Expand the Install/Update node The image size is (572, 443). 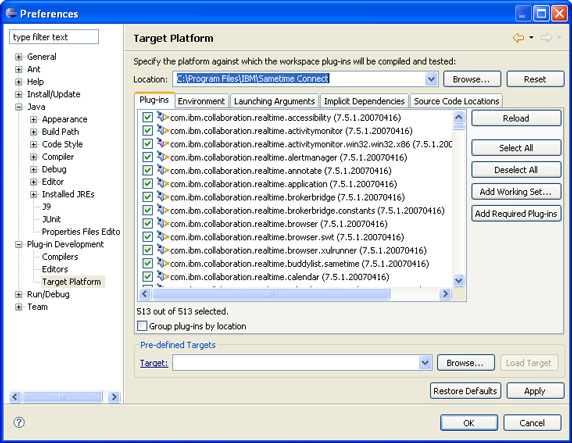coord(19,95)
